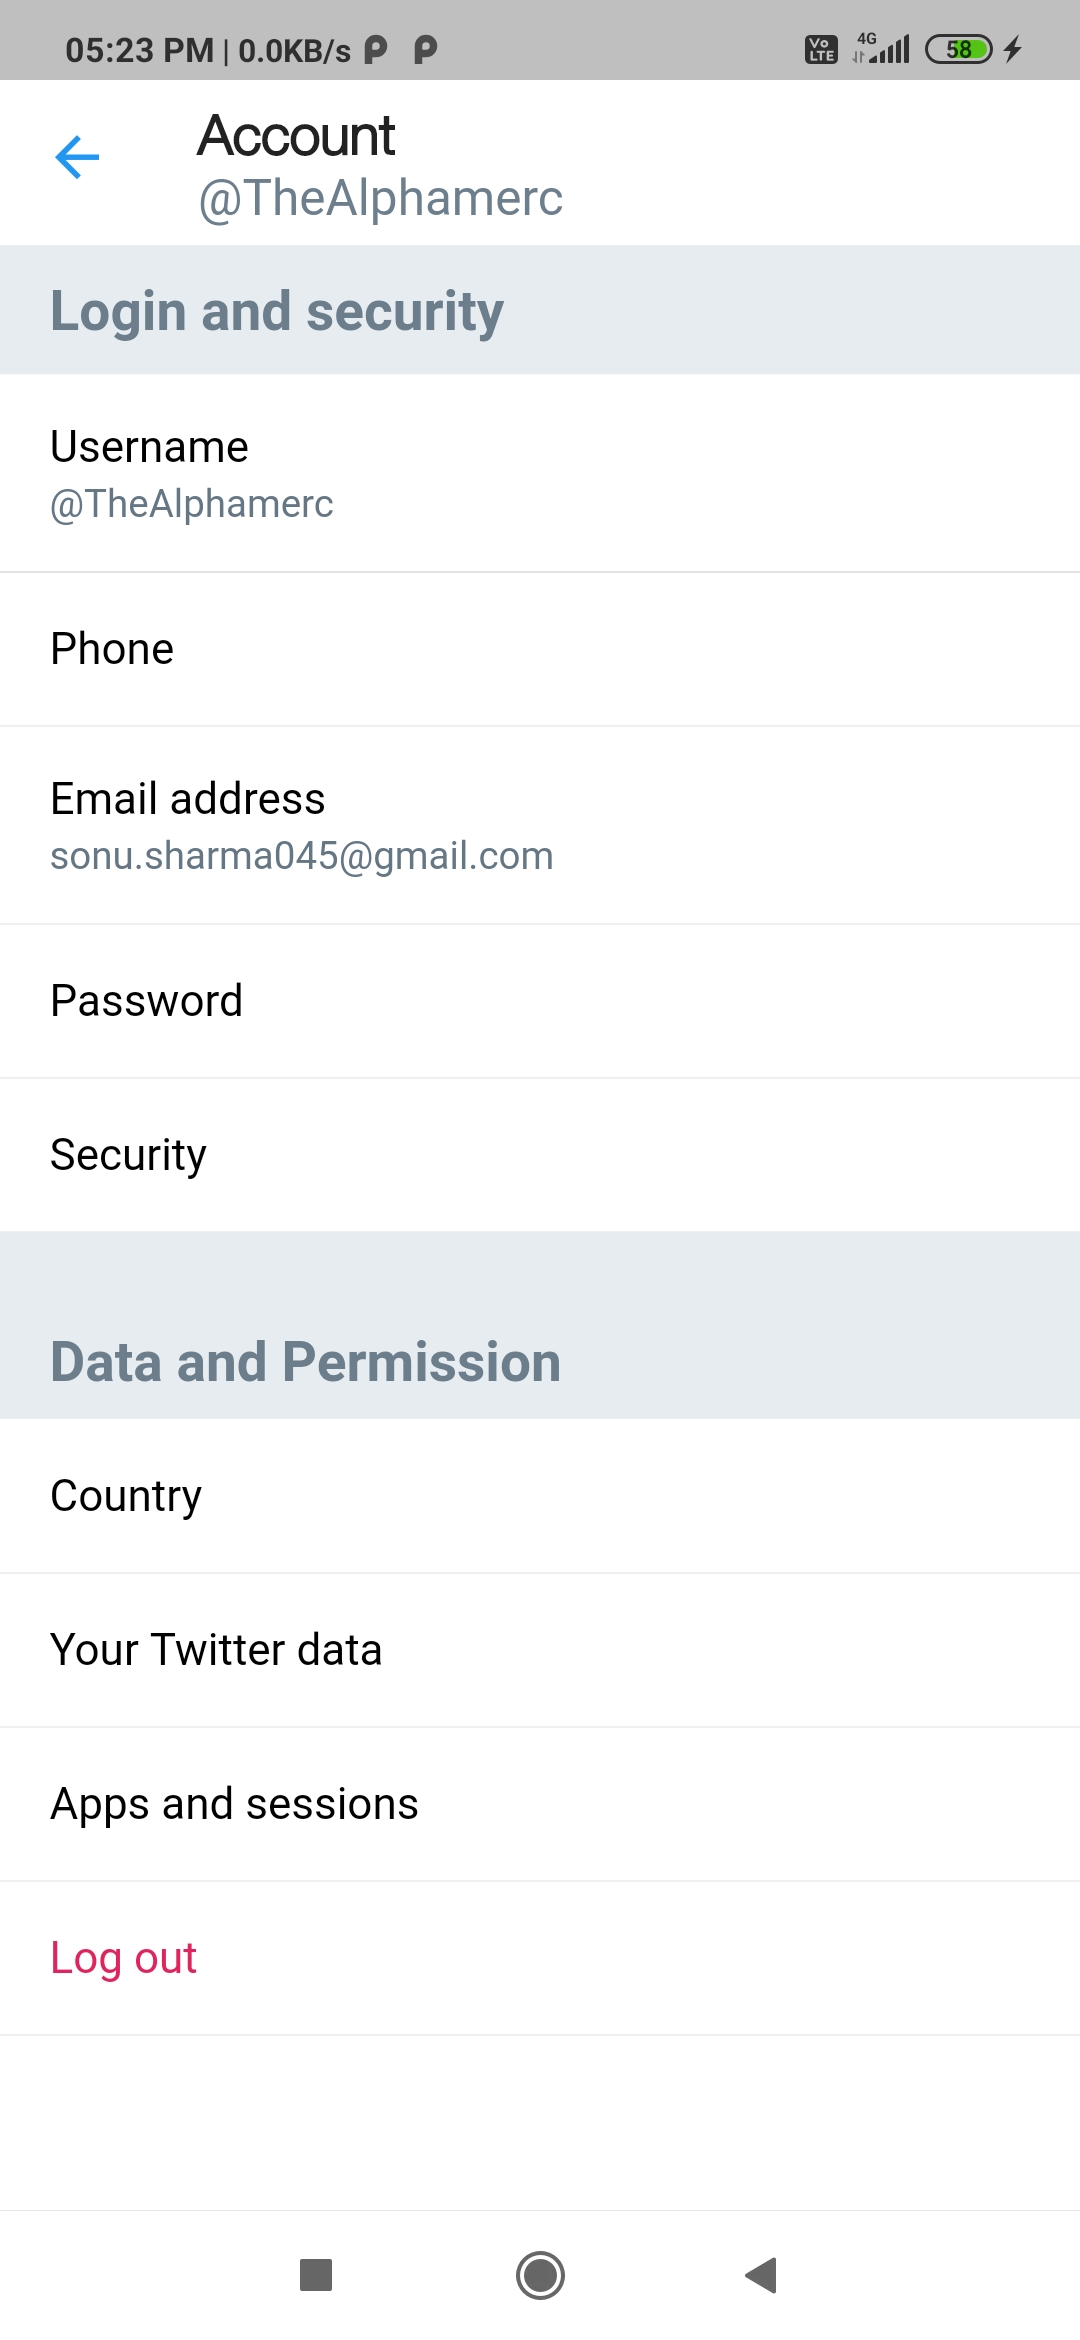Tap the Android back triangle icon

761,2275
